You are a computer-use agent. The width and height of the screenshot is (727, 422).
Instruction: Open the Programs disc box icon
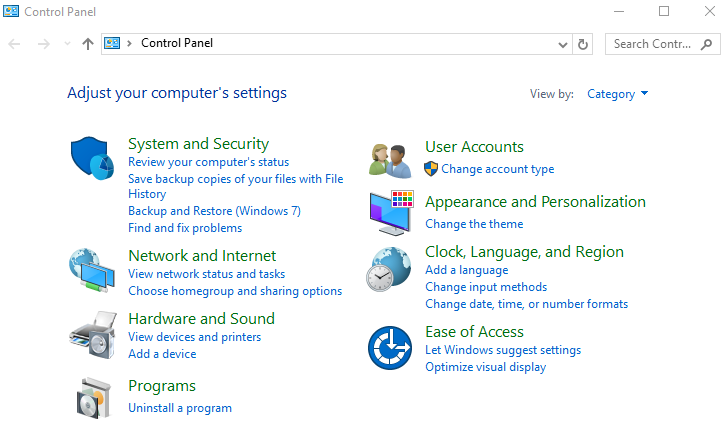94,398
